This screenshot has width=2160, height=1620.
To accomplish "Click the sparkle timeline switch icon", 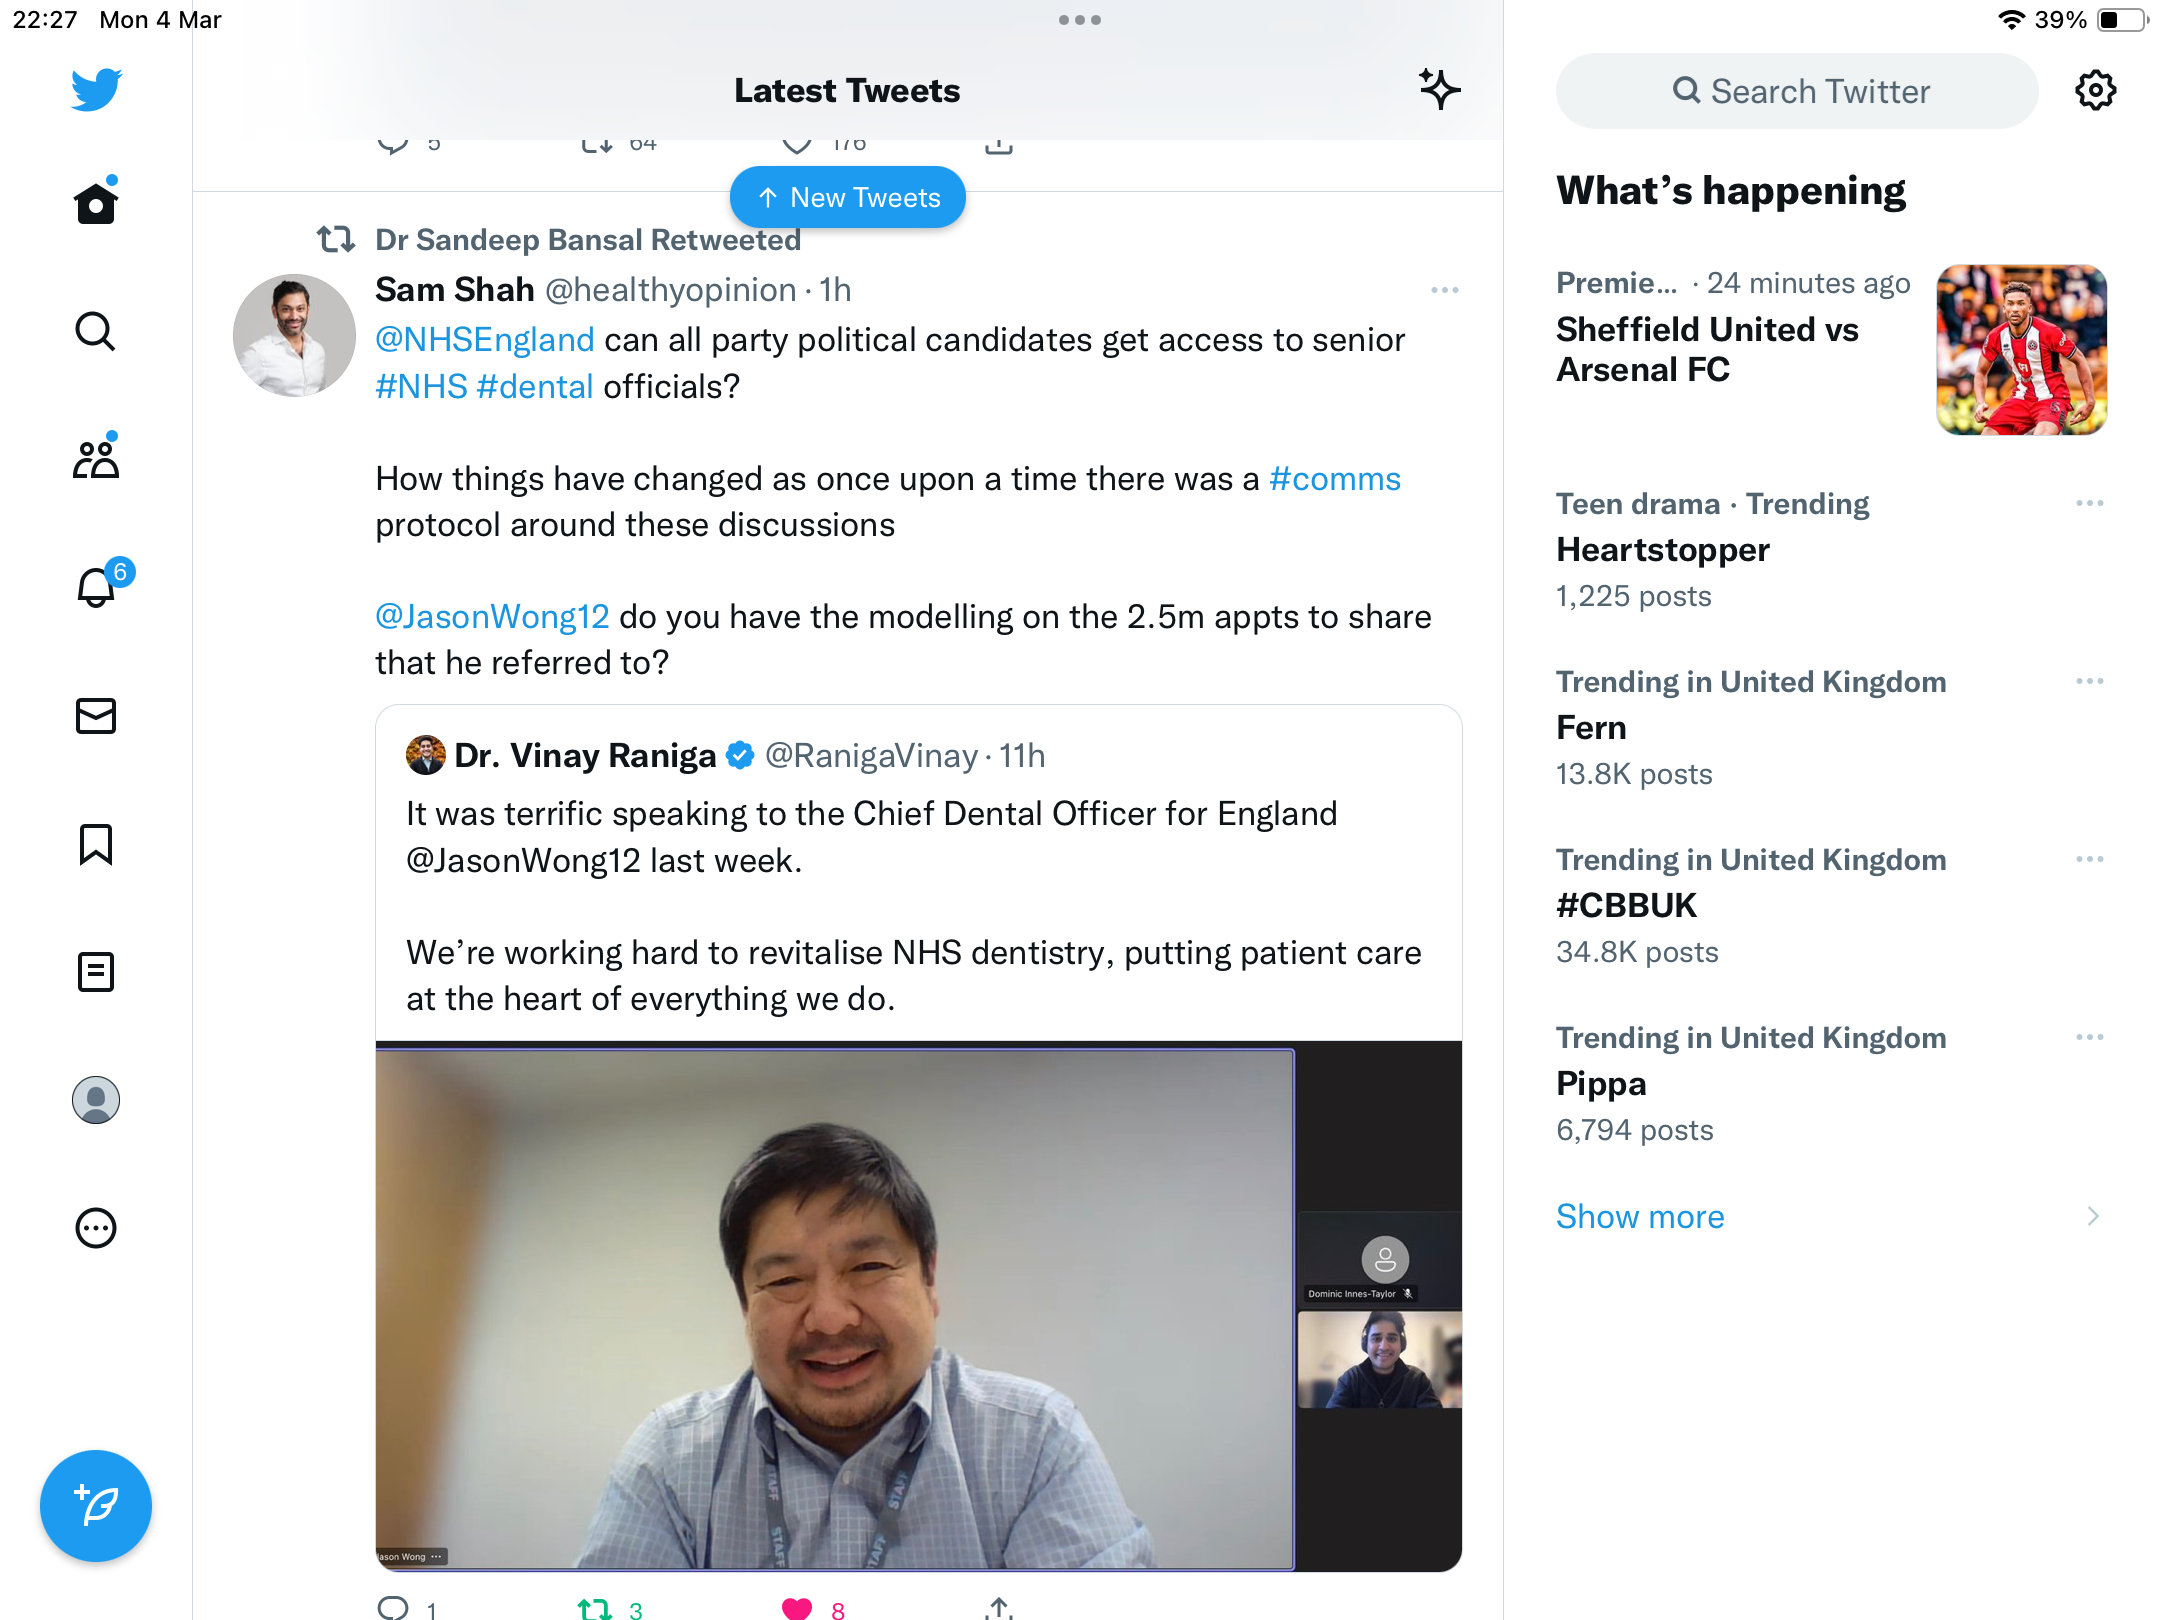I will tap(1440, 89).
